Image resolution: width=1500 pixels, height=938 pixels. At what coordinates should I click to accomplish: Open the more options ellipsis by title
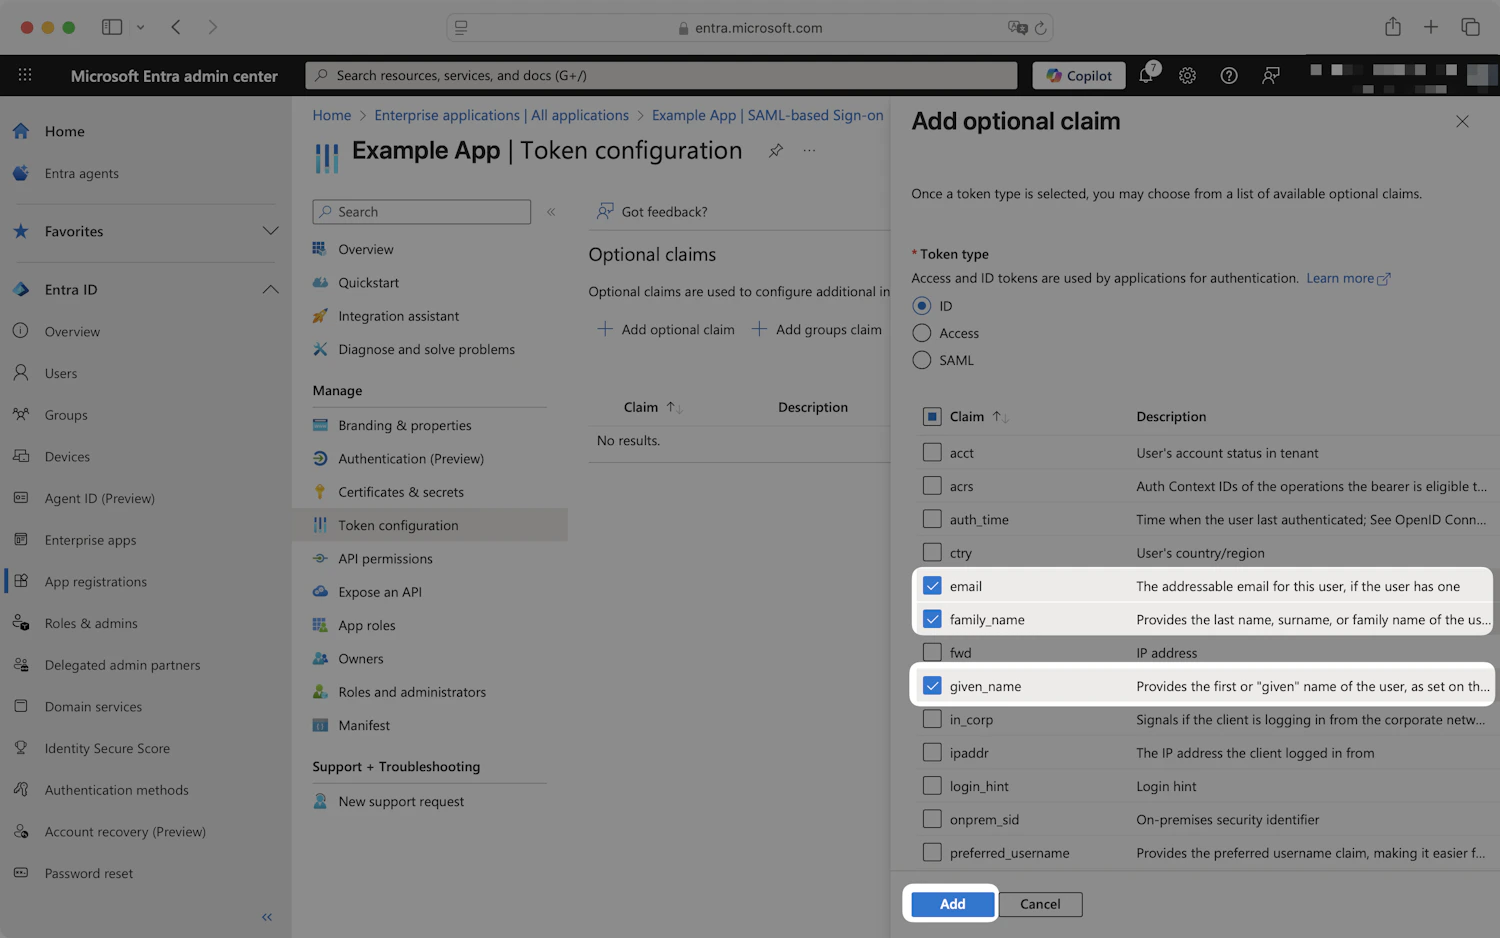[x=809, y=151]
